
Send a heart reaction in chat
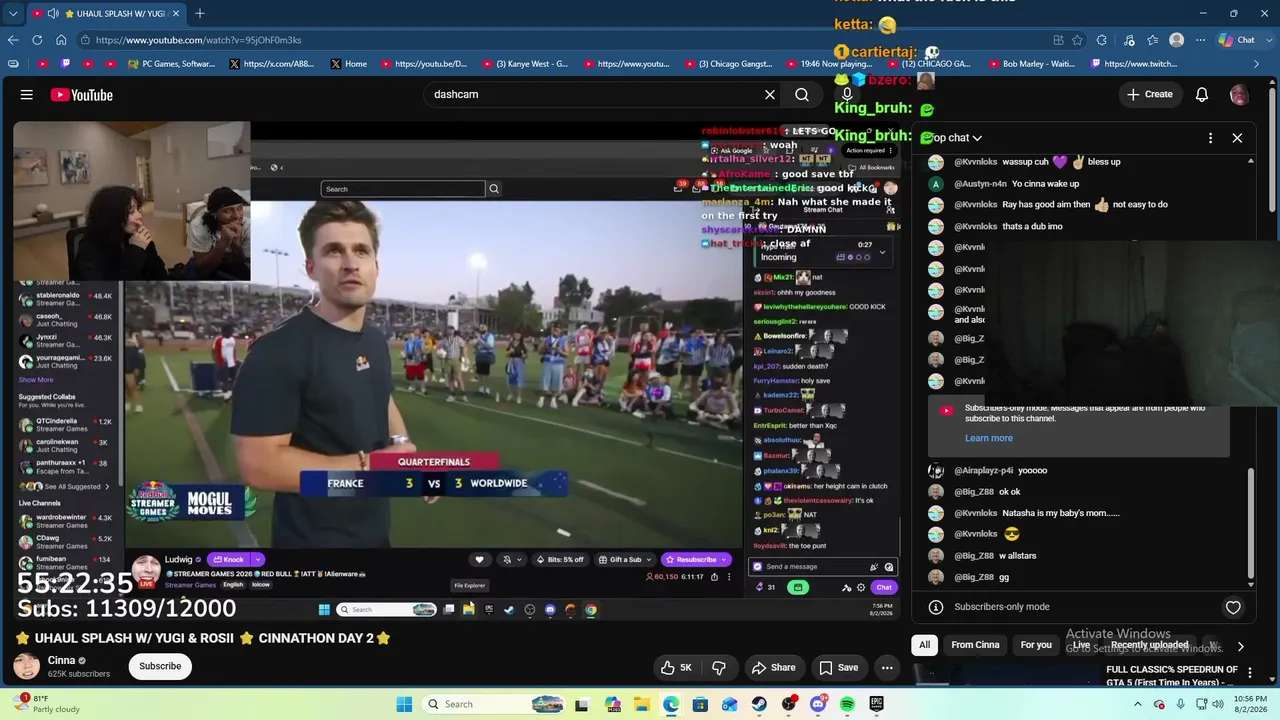(x=1233, y=607)
